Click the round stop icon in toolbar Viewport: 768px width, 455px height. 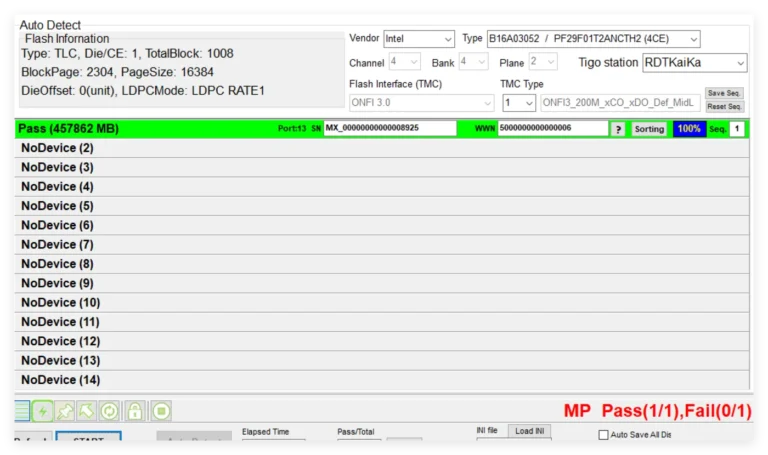(161, 411)
